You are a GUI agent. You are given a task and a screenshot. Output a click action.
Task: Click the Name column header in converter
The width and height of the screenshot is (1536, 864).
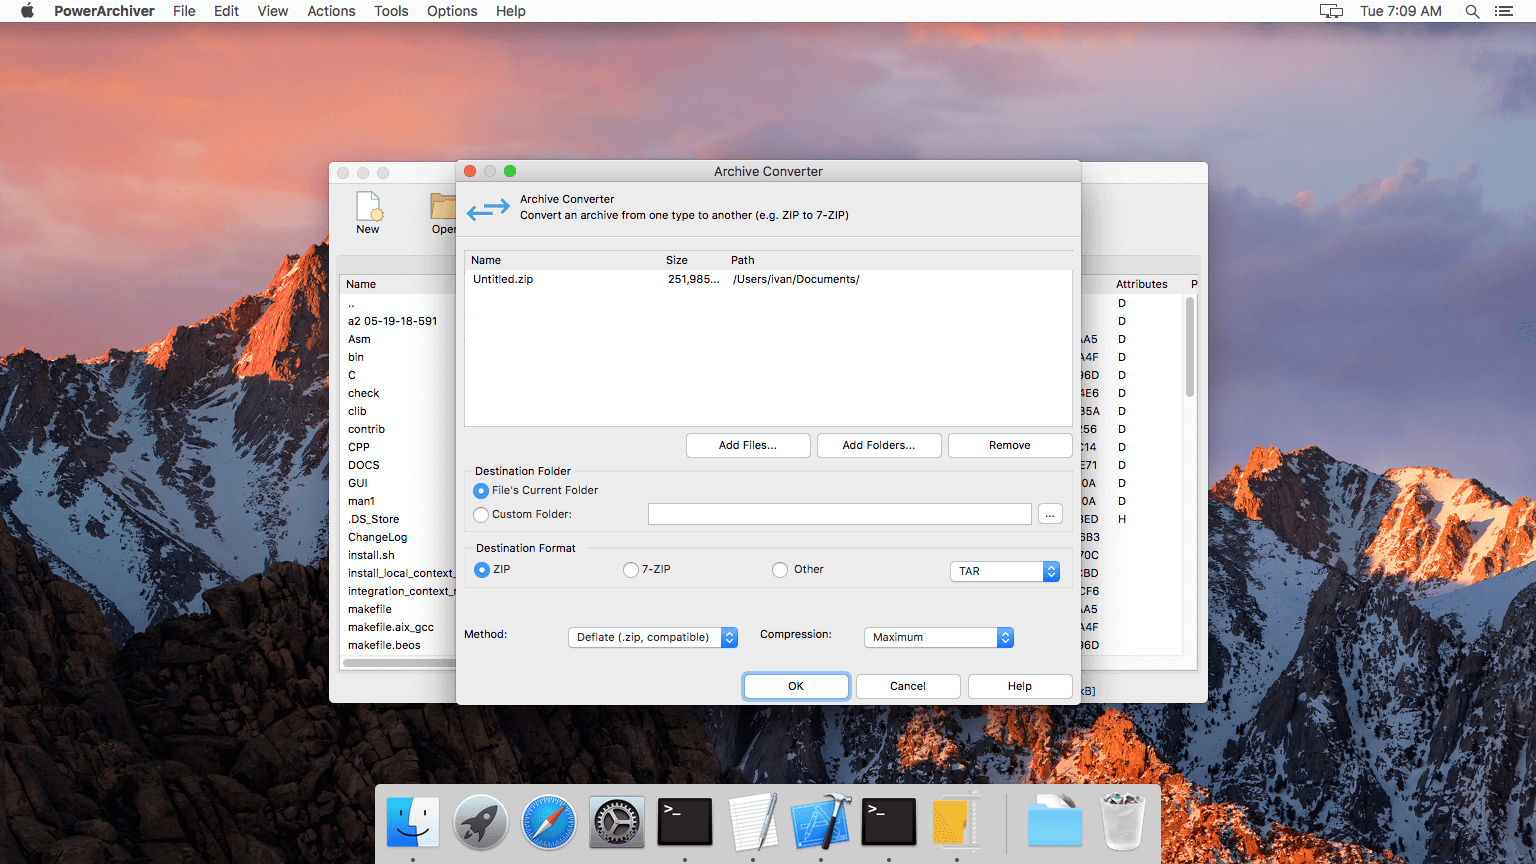[x=486, y=260]
